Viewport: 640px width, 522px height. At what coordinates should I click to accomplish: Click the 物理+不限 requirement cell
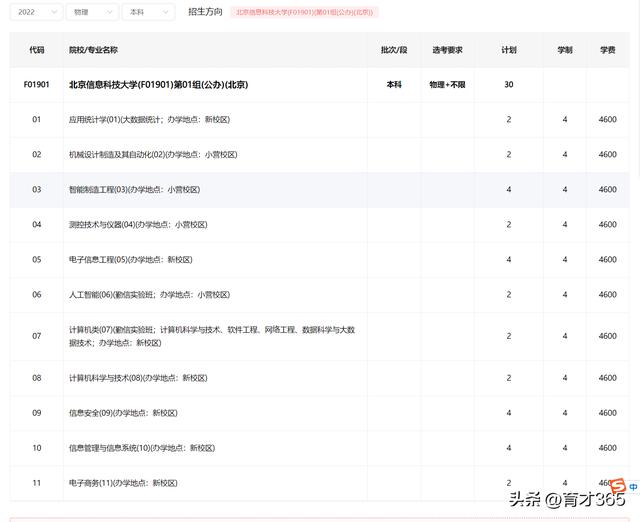447,84
